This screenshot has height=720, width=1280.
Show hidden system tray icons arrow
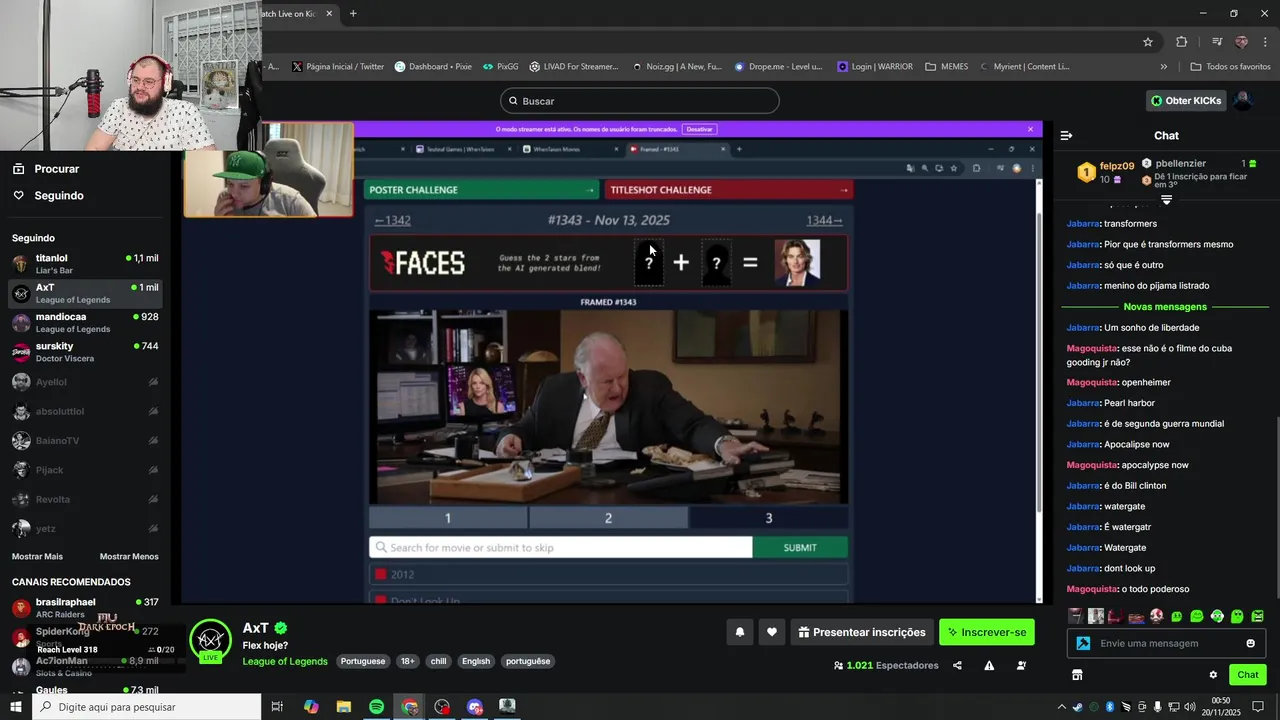[x=1063, y=707]
